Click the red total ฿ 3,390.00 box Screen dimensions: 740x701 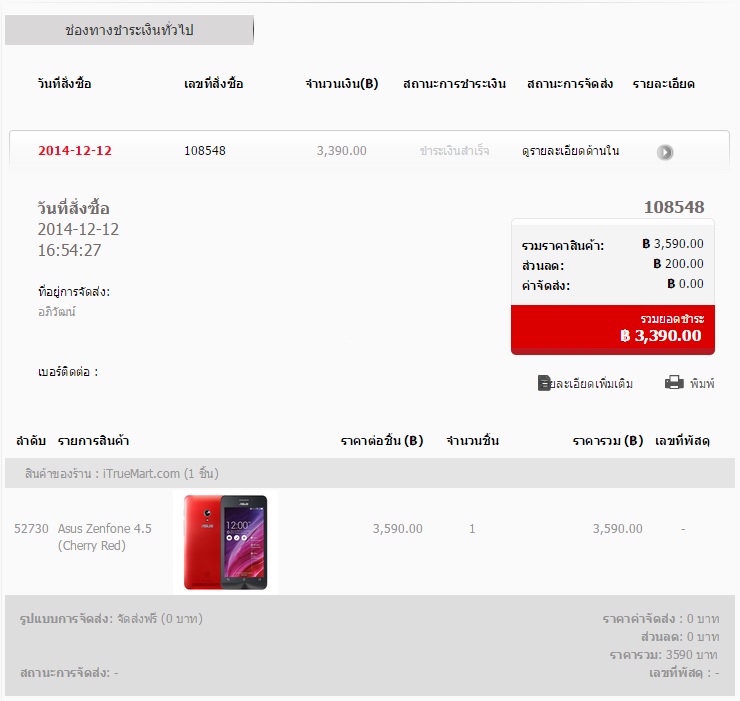[x=613, y=329]
